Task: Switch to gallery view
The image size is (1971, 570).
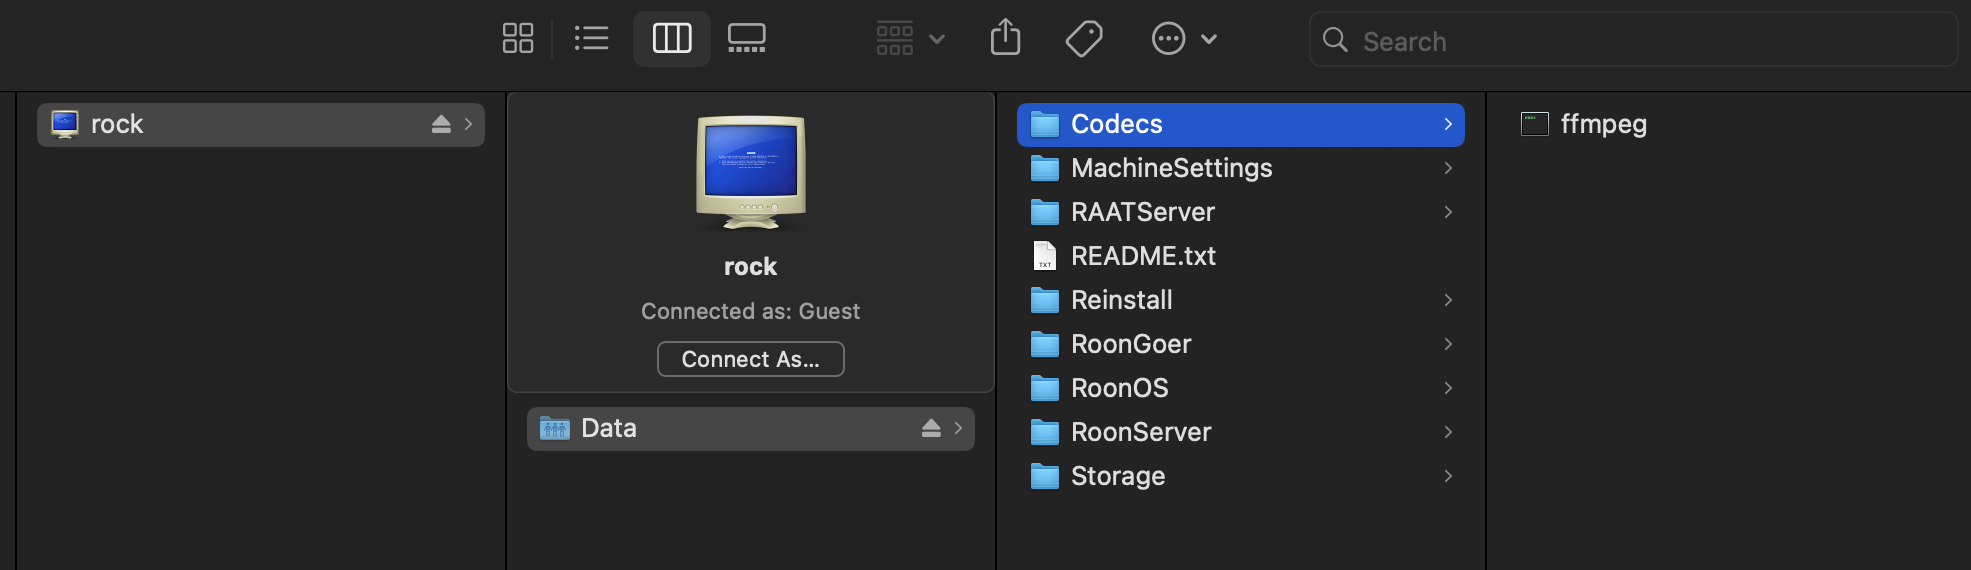Action: (747, 39)
